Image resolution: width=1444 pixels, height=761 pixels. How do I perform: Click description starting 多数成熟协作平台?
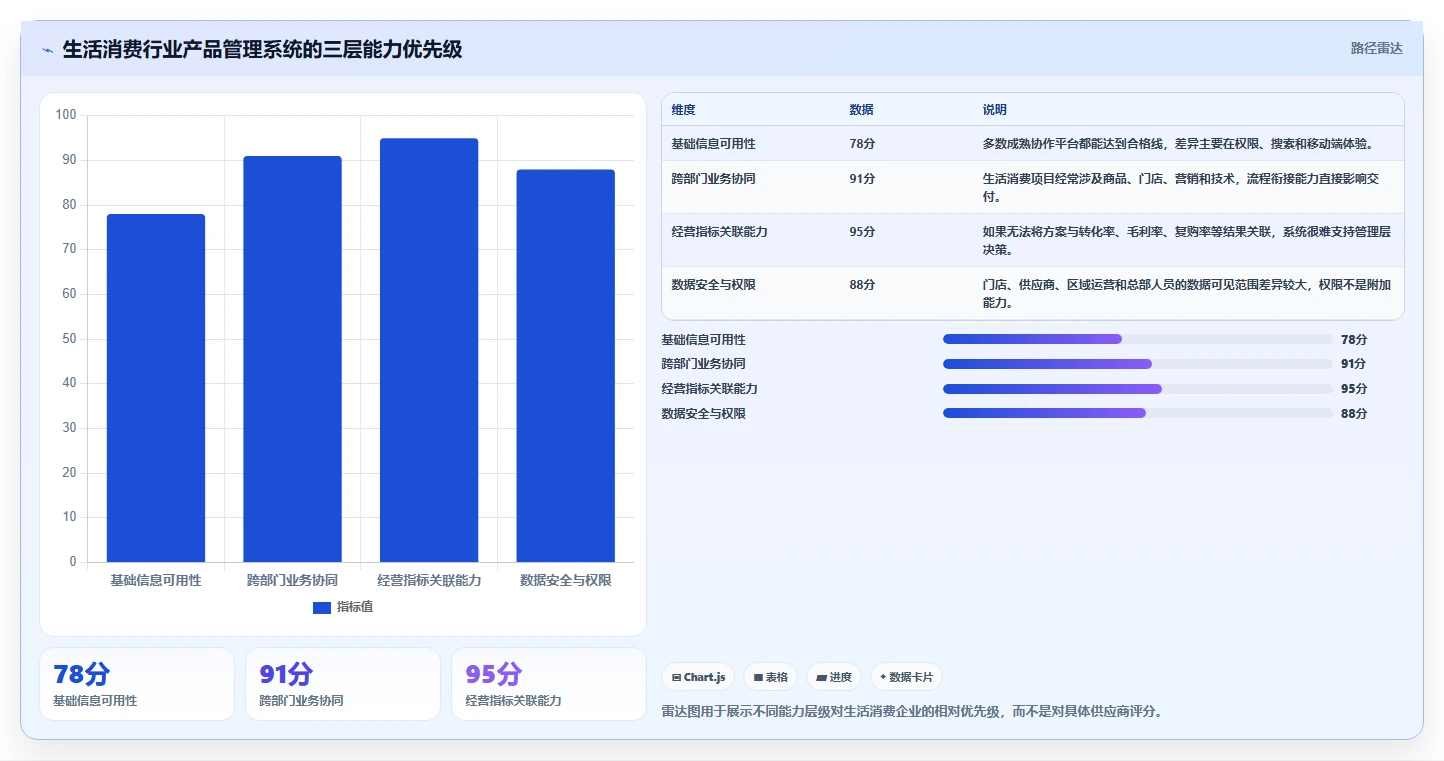[x=1178, y=144]
